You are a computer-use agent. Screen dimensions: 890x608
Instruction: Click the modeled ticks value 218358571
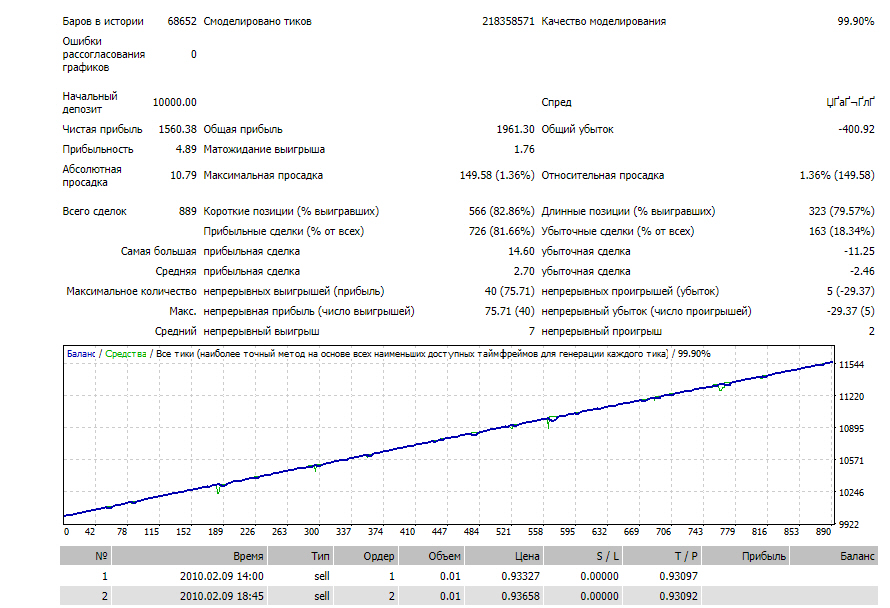508,22
